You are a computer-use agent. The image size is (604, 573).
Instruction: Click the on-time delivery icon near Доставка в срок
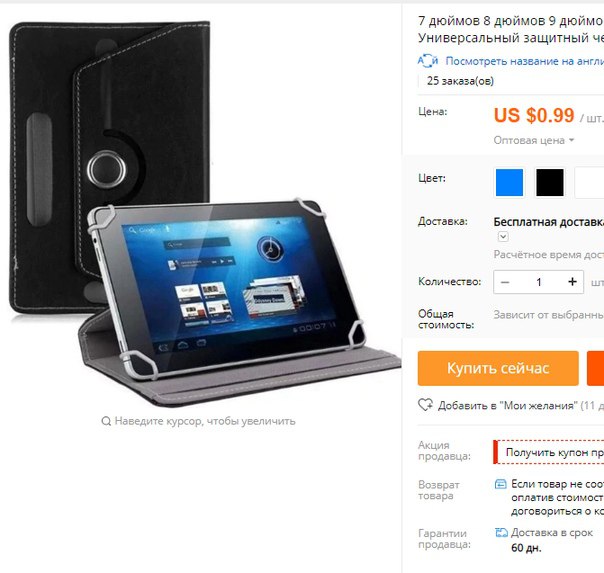[x=501, y=533]
